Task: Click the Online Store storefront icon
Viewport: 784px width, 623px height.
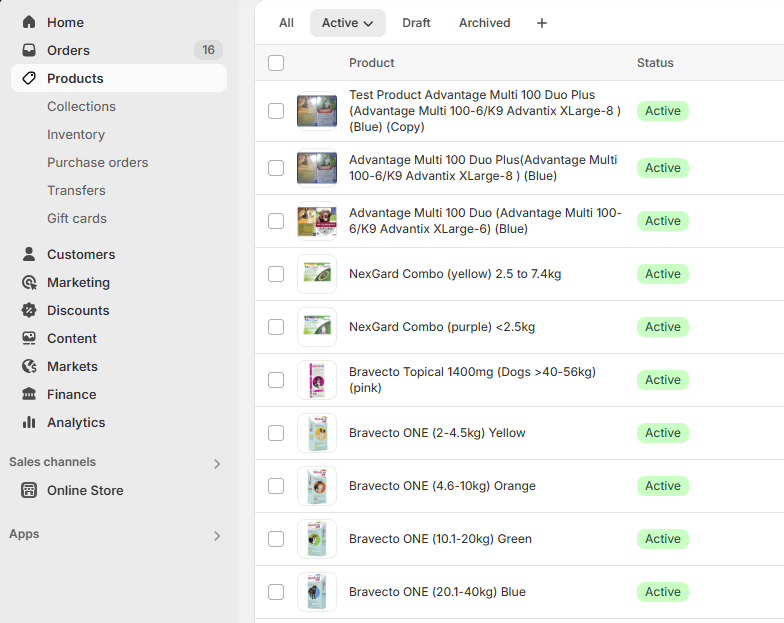Action: click(x=29, y=490)
